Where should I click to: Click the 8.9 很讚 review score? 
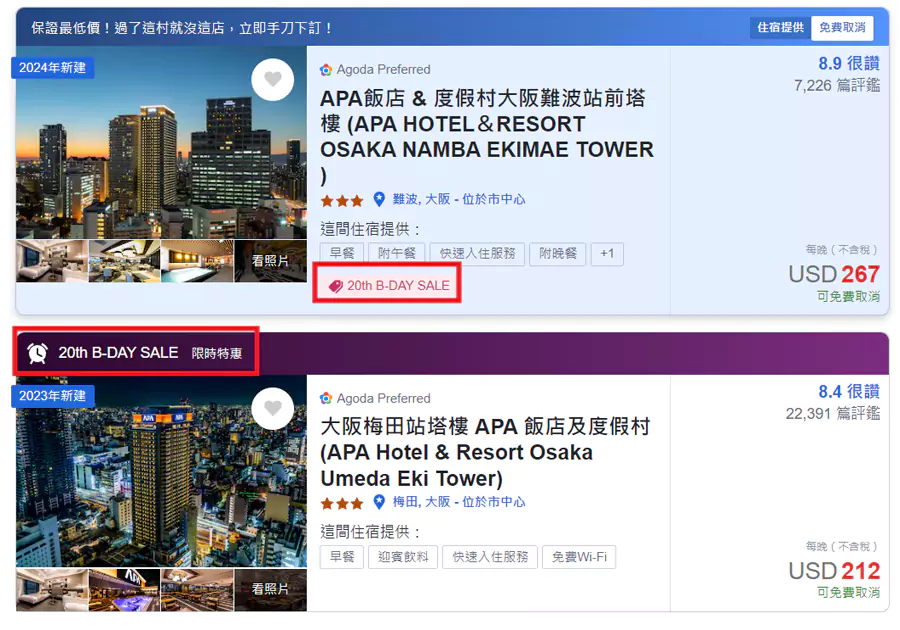click(x=849, y=63)
